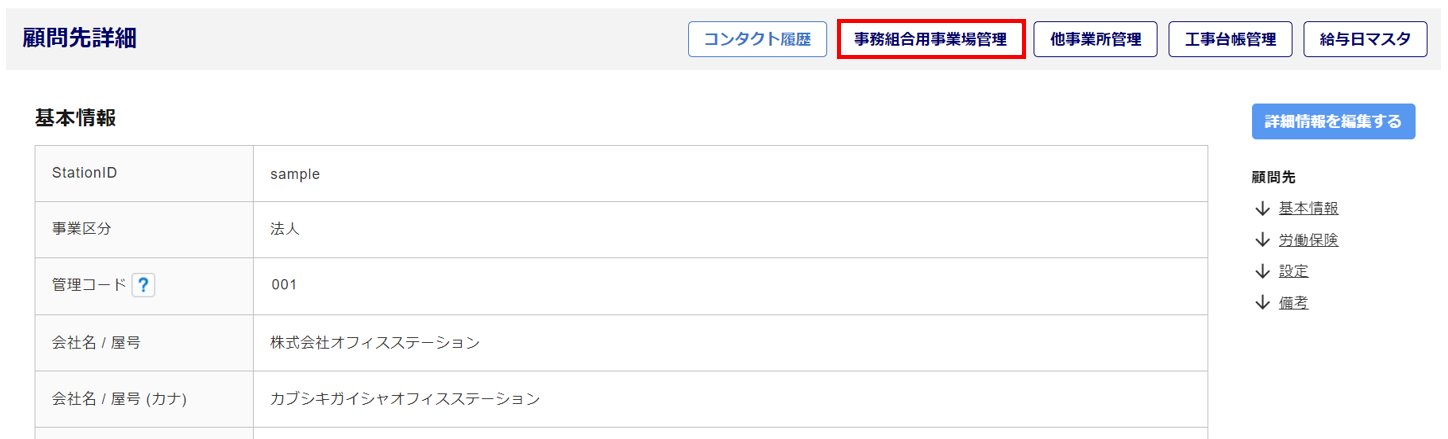Image resolution: width=1448 pixels, height=439 pixels.
Task: Click the kana name カブシキガイシャオフィスステーション
Action: [x=405, y=399]
